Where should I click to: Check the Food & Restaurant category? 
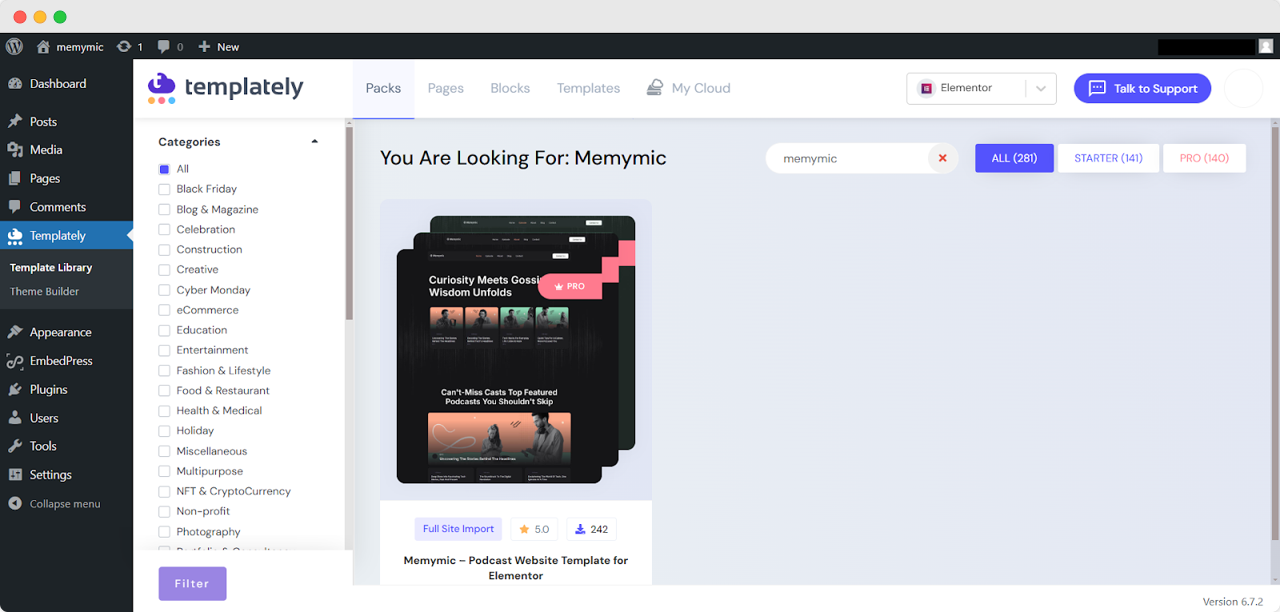tap(164, 390)
